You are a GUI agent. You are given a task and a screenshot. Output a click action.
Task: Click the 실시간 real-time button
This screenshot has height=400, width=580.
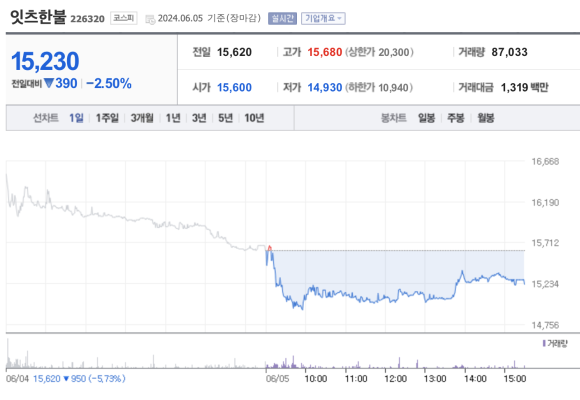pos(282,18)
